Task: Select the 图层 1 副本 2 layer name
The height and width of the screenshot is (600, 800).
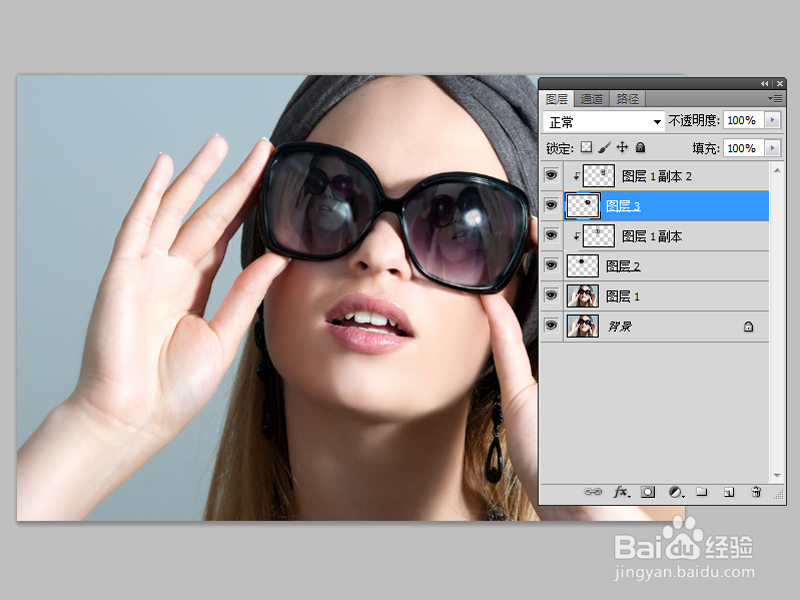Action: [x=657, y=177]
